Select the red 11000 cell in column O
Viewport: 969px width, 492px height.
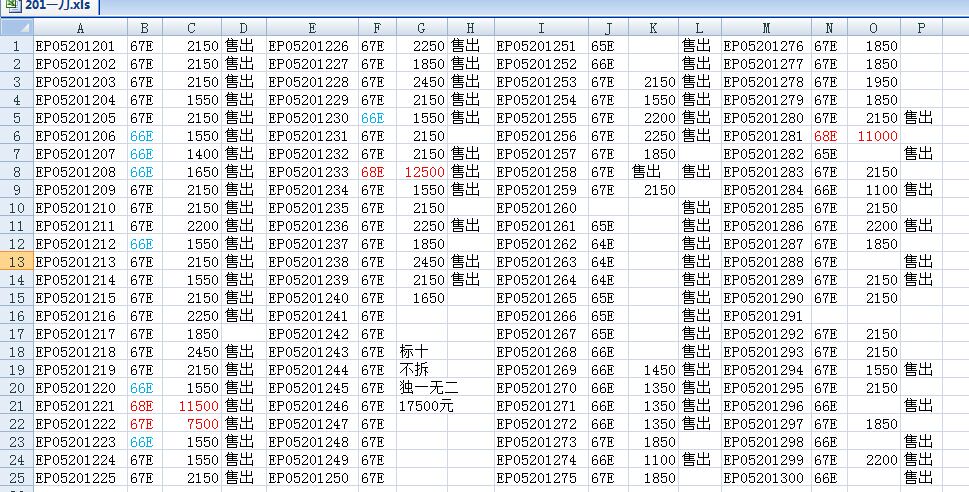(875, 136)
